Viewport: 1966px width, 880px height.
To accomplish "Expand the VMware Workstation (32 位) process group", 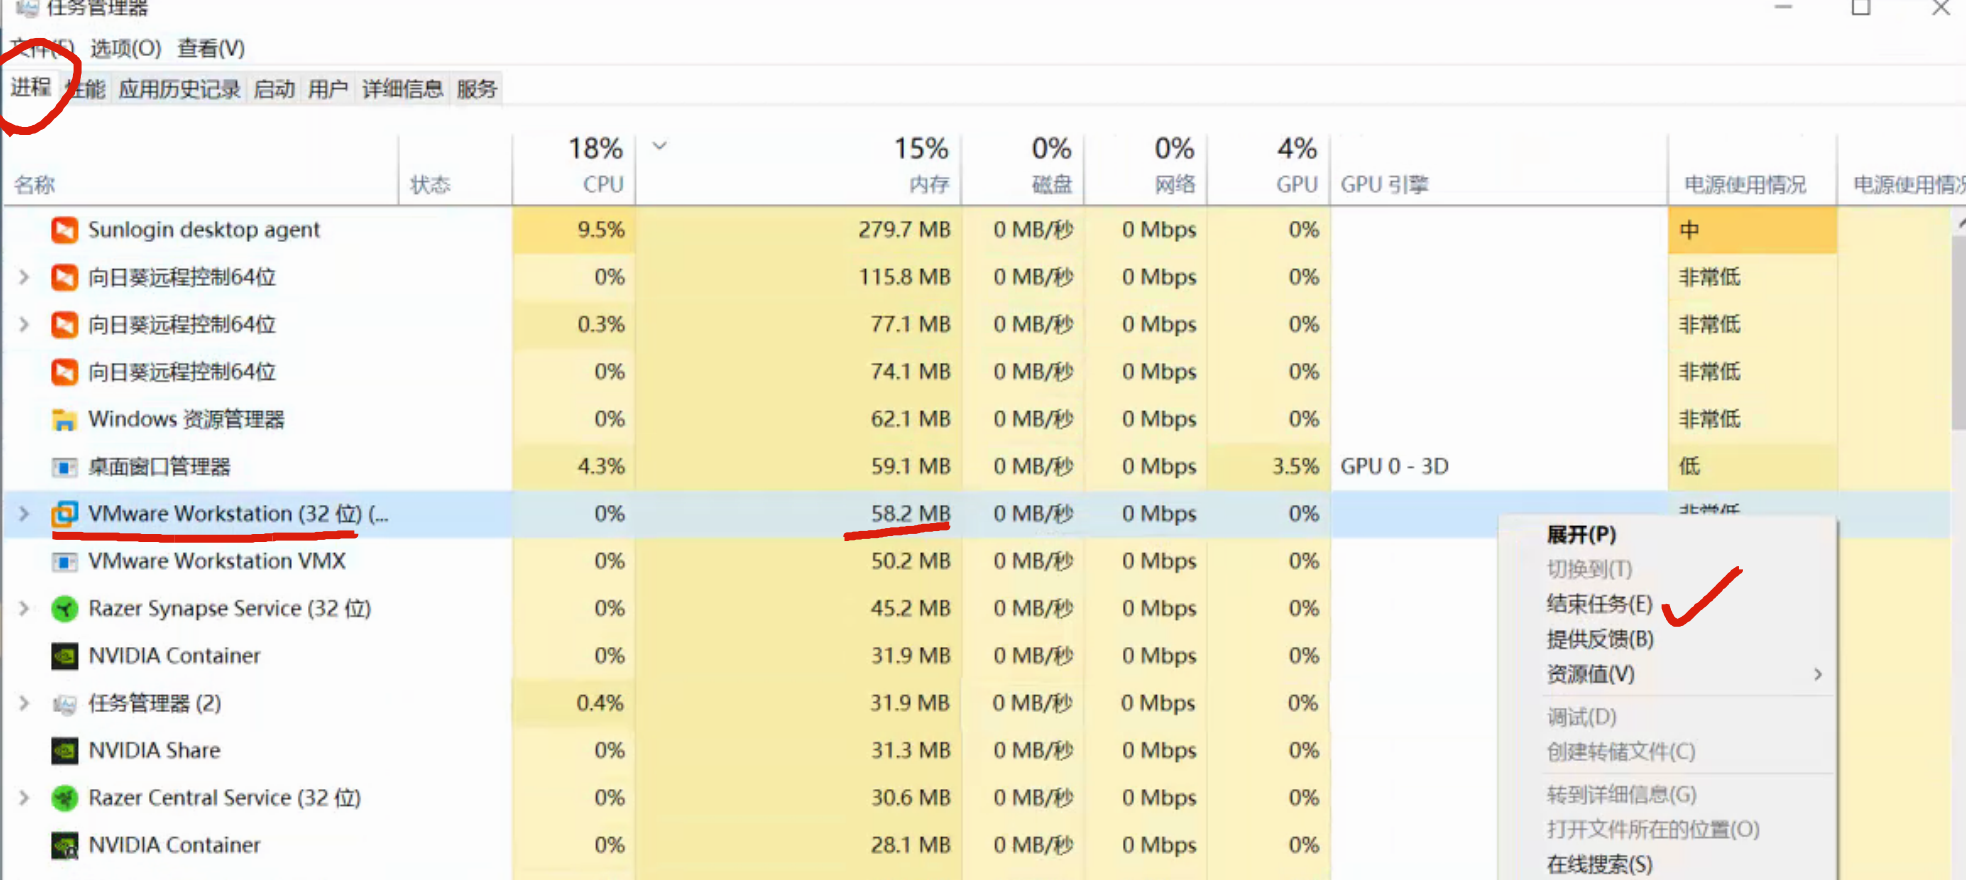I will [x=24, y=514].
